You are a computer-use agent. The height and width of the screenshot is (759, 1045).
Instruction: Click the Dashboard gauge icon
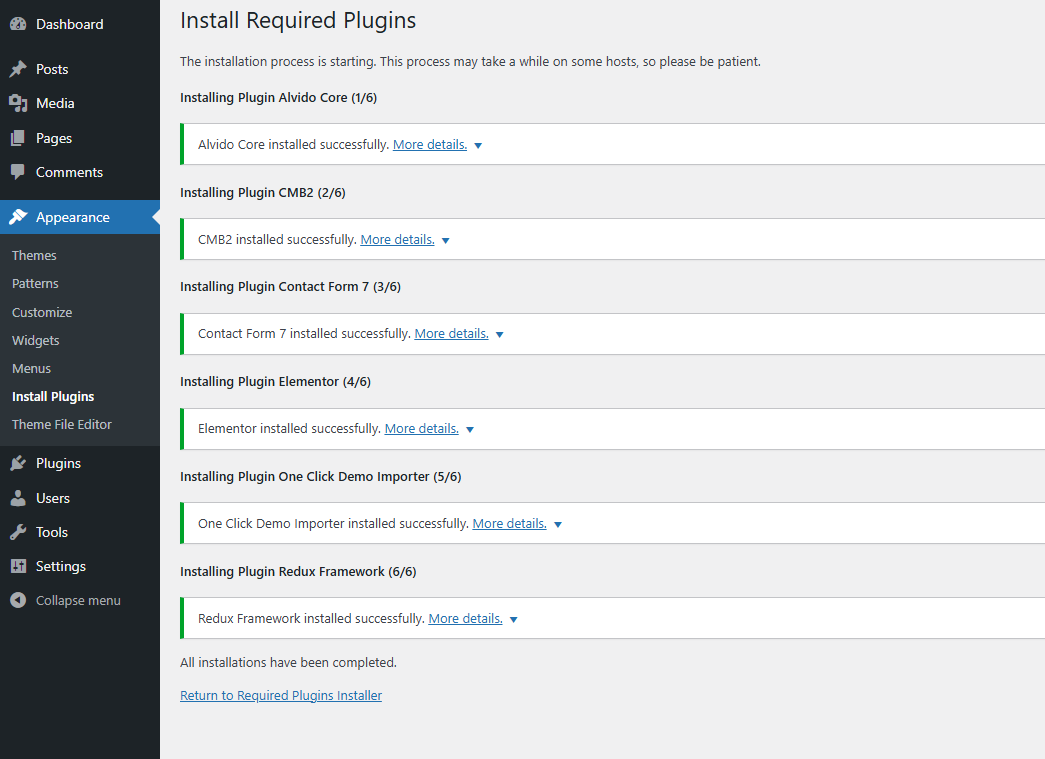coord(18,24)
